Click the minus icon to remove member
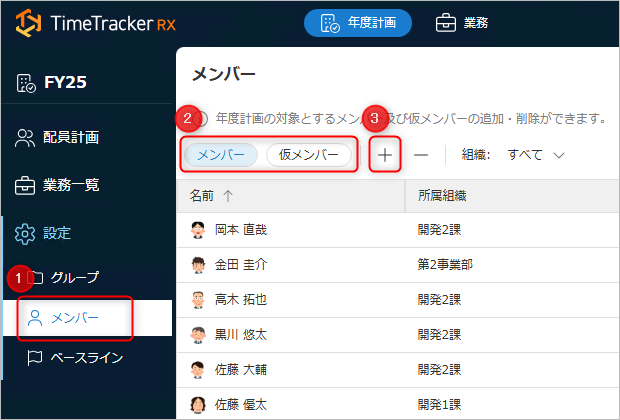 click(x=421, y=155)
